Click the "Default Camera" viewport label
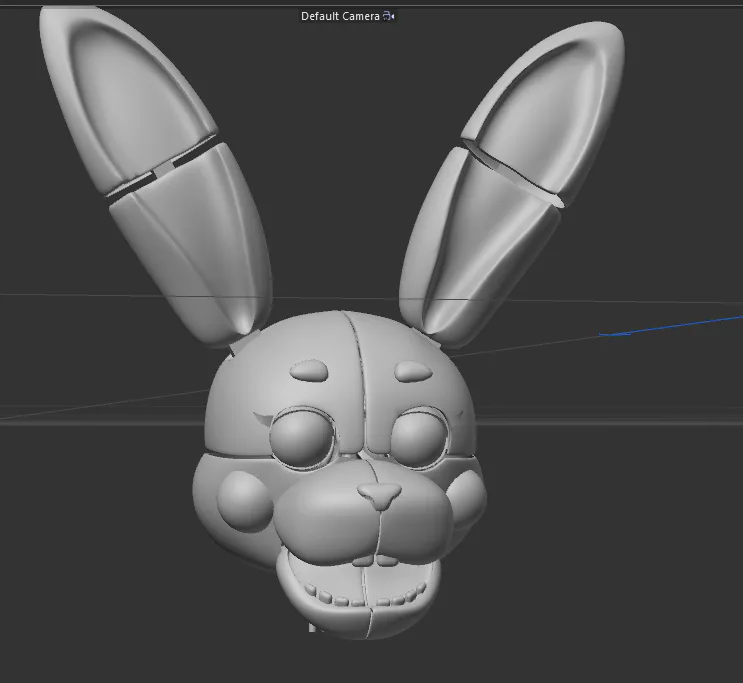Image resolution: width=743 pixels, height=683 pixels. [x=340, y=16]
